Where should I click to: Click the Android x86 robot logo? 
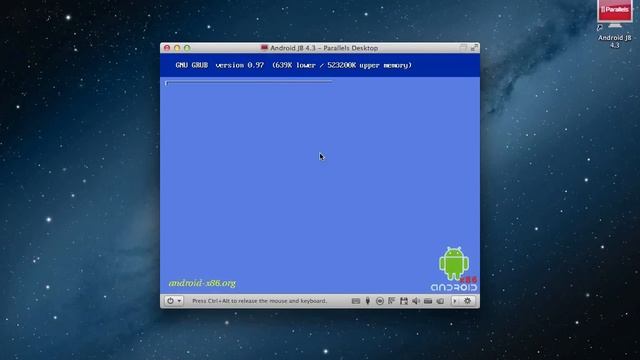point(454,269)
